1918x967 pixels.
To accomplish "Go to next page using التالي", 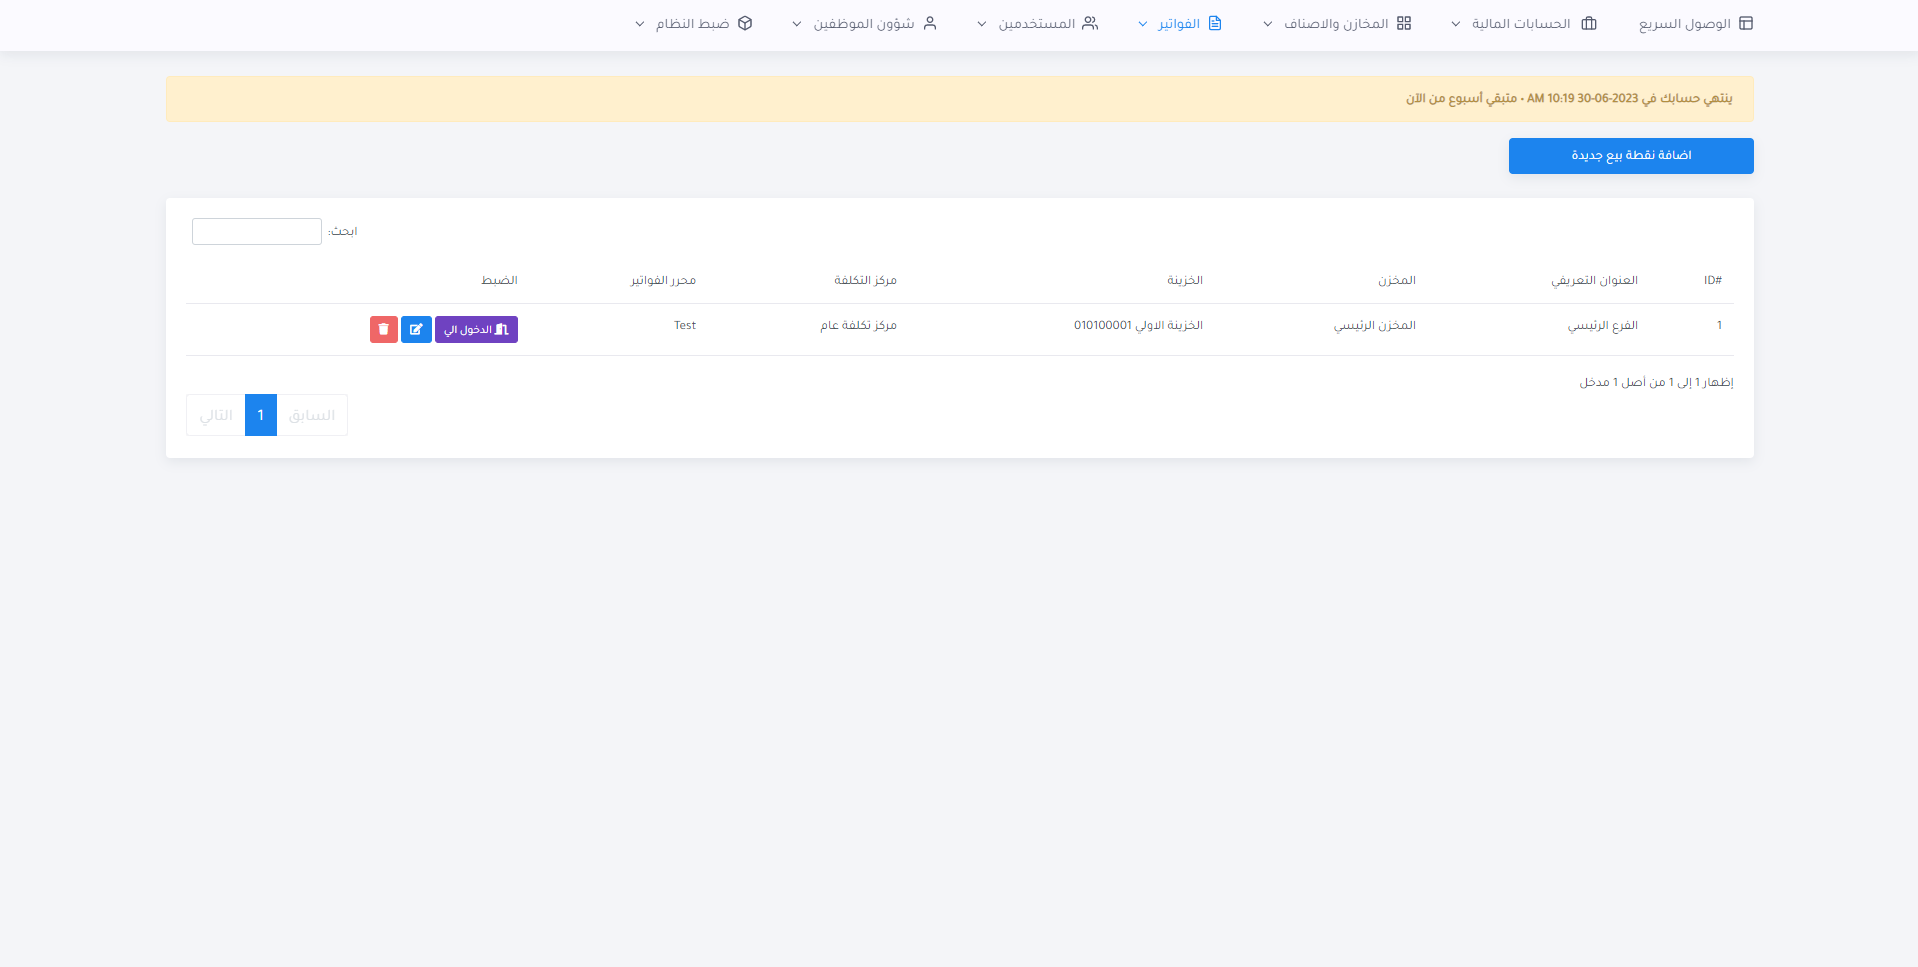I will 216,415.
